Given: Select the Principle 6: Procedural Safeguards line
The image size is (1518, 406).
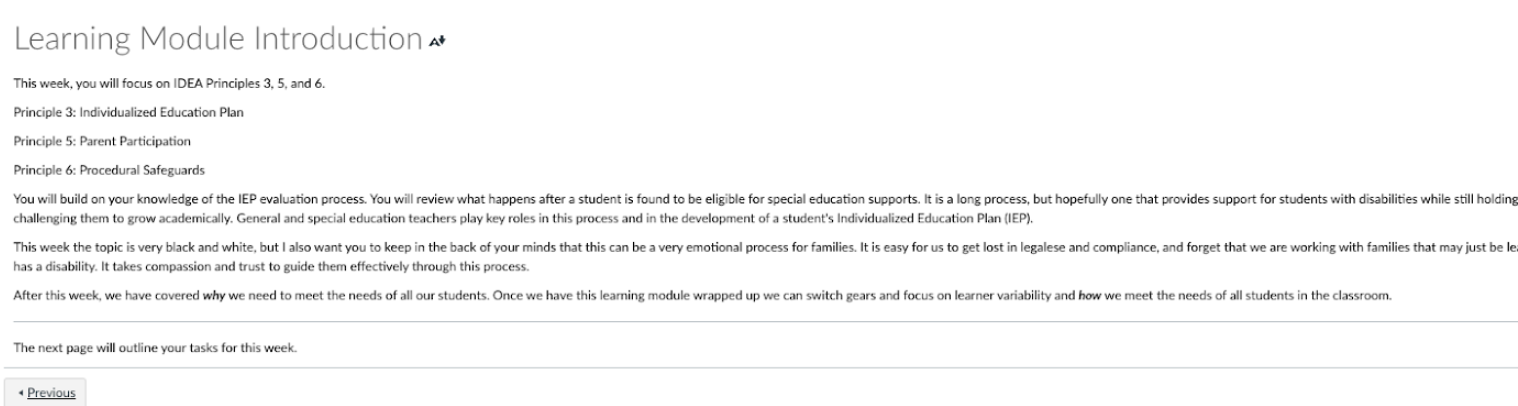Looking at the screenshot, I should pos(109,168).
